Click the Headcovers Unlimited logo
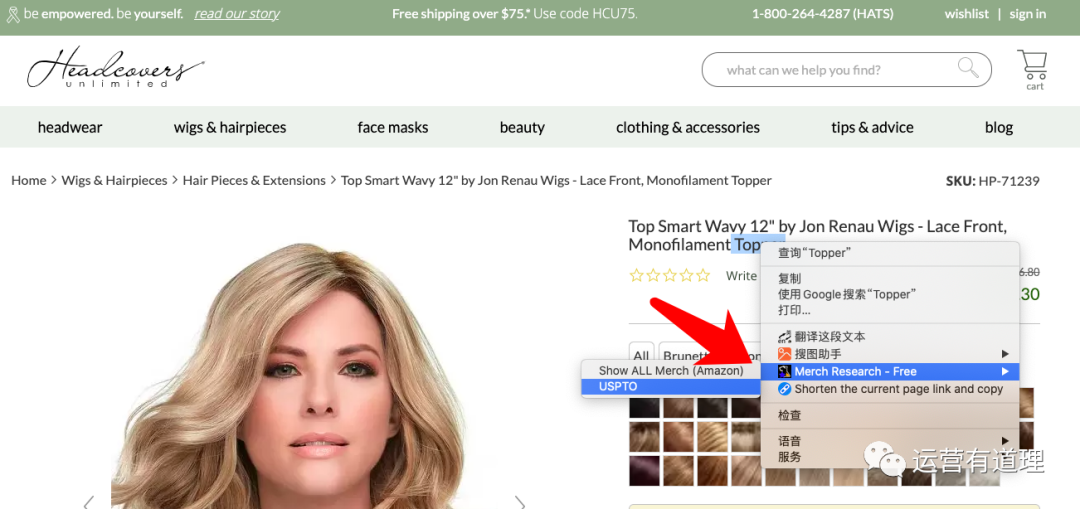The image size is (1080, 509). [x=115, y=70]
